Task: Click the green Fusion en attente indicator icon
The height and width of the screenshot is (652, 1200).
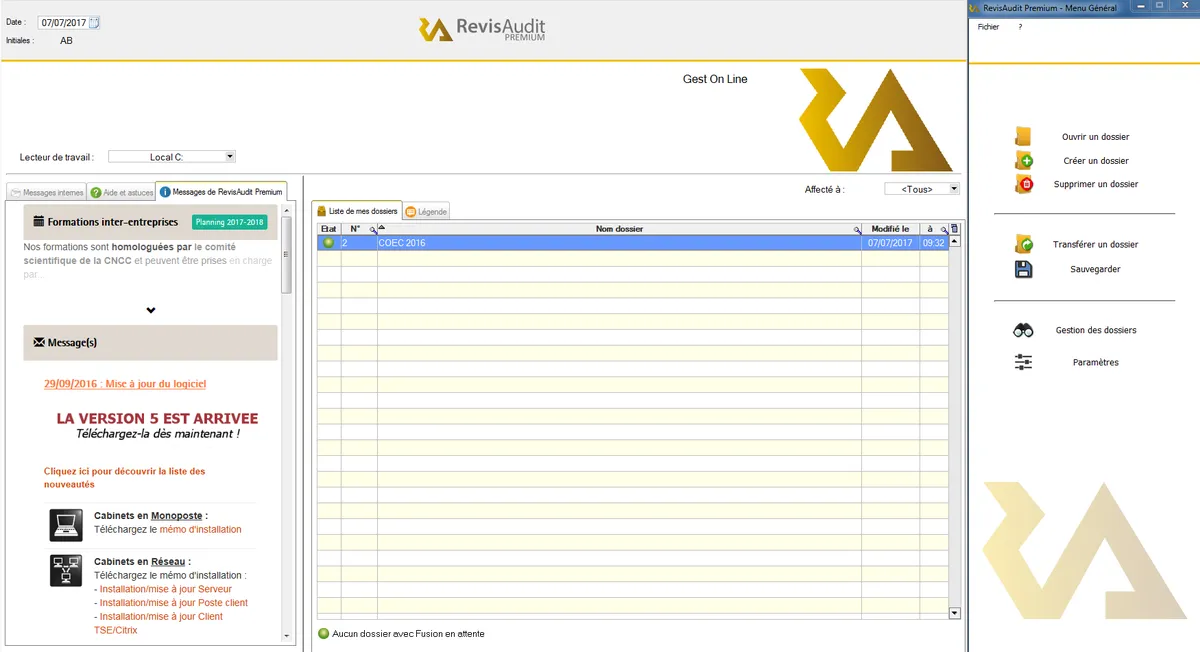Action: [x=323, y=633]
